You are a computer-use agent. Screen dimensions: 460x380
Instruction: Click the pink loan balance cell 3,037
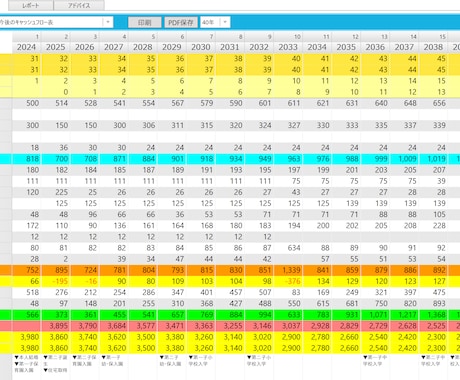click(288, 326)
